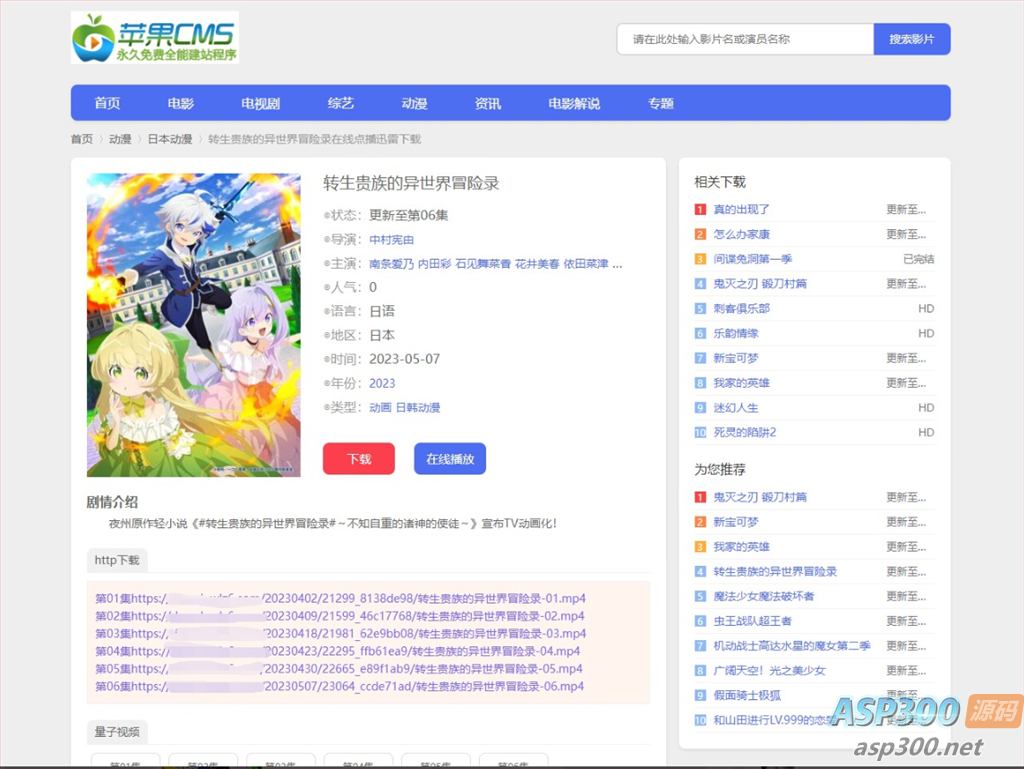This screenshot has width=1024, height=769.
Task: Open the year link 2023
Action: [382, 383]
